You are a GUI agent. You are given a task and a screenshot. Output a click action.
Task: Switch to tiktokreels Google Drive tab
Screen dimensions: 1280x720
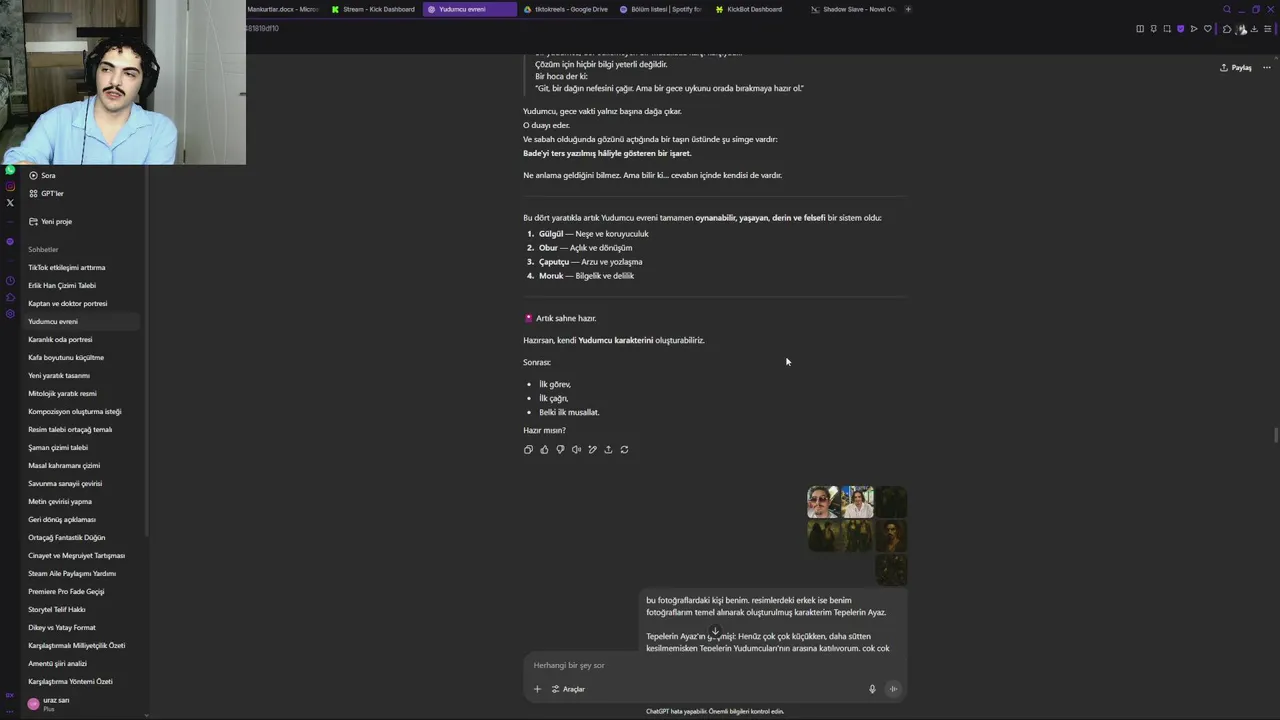(565, 9)
